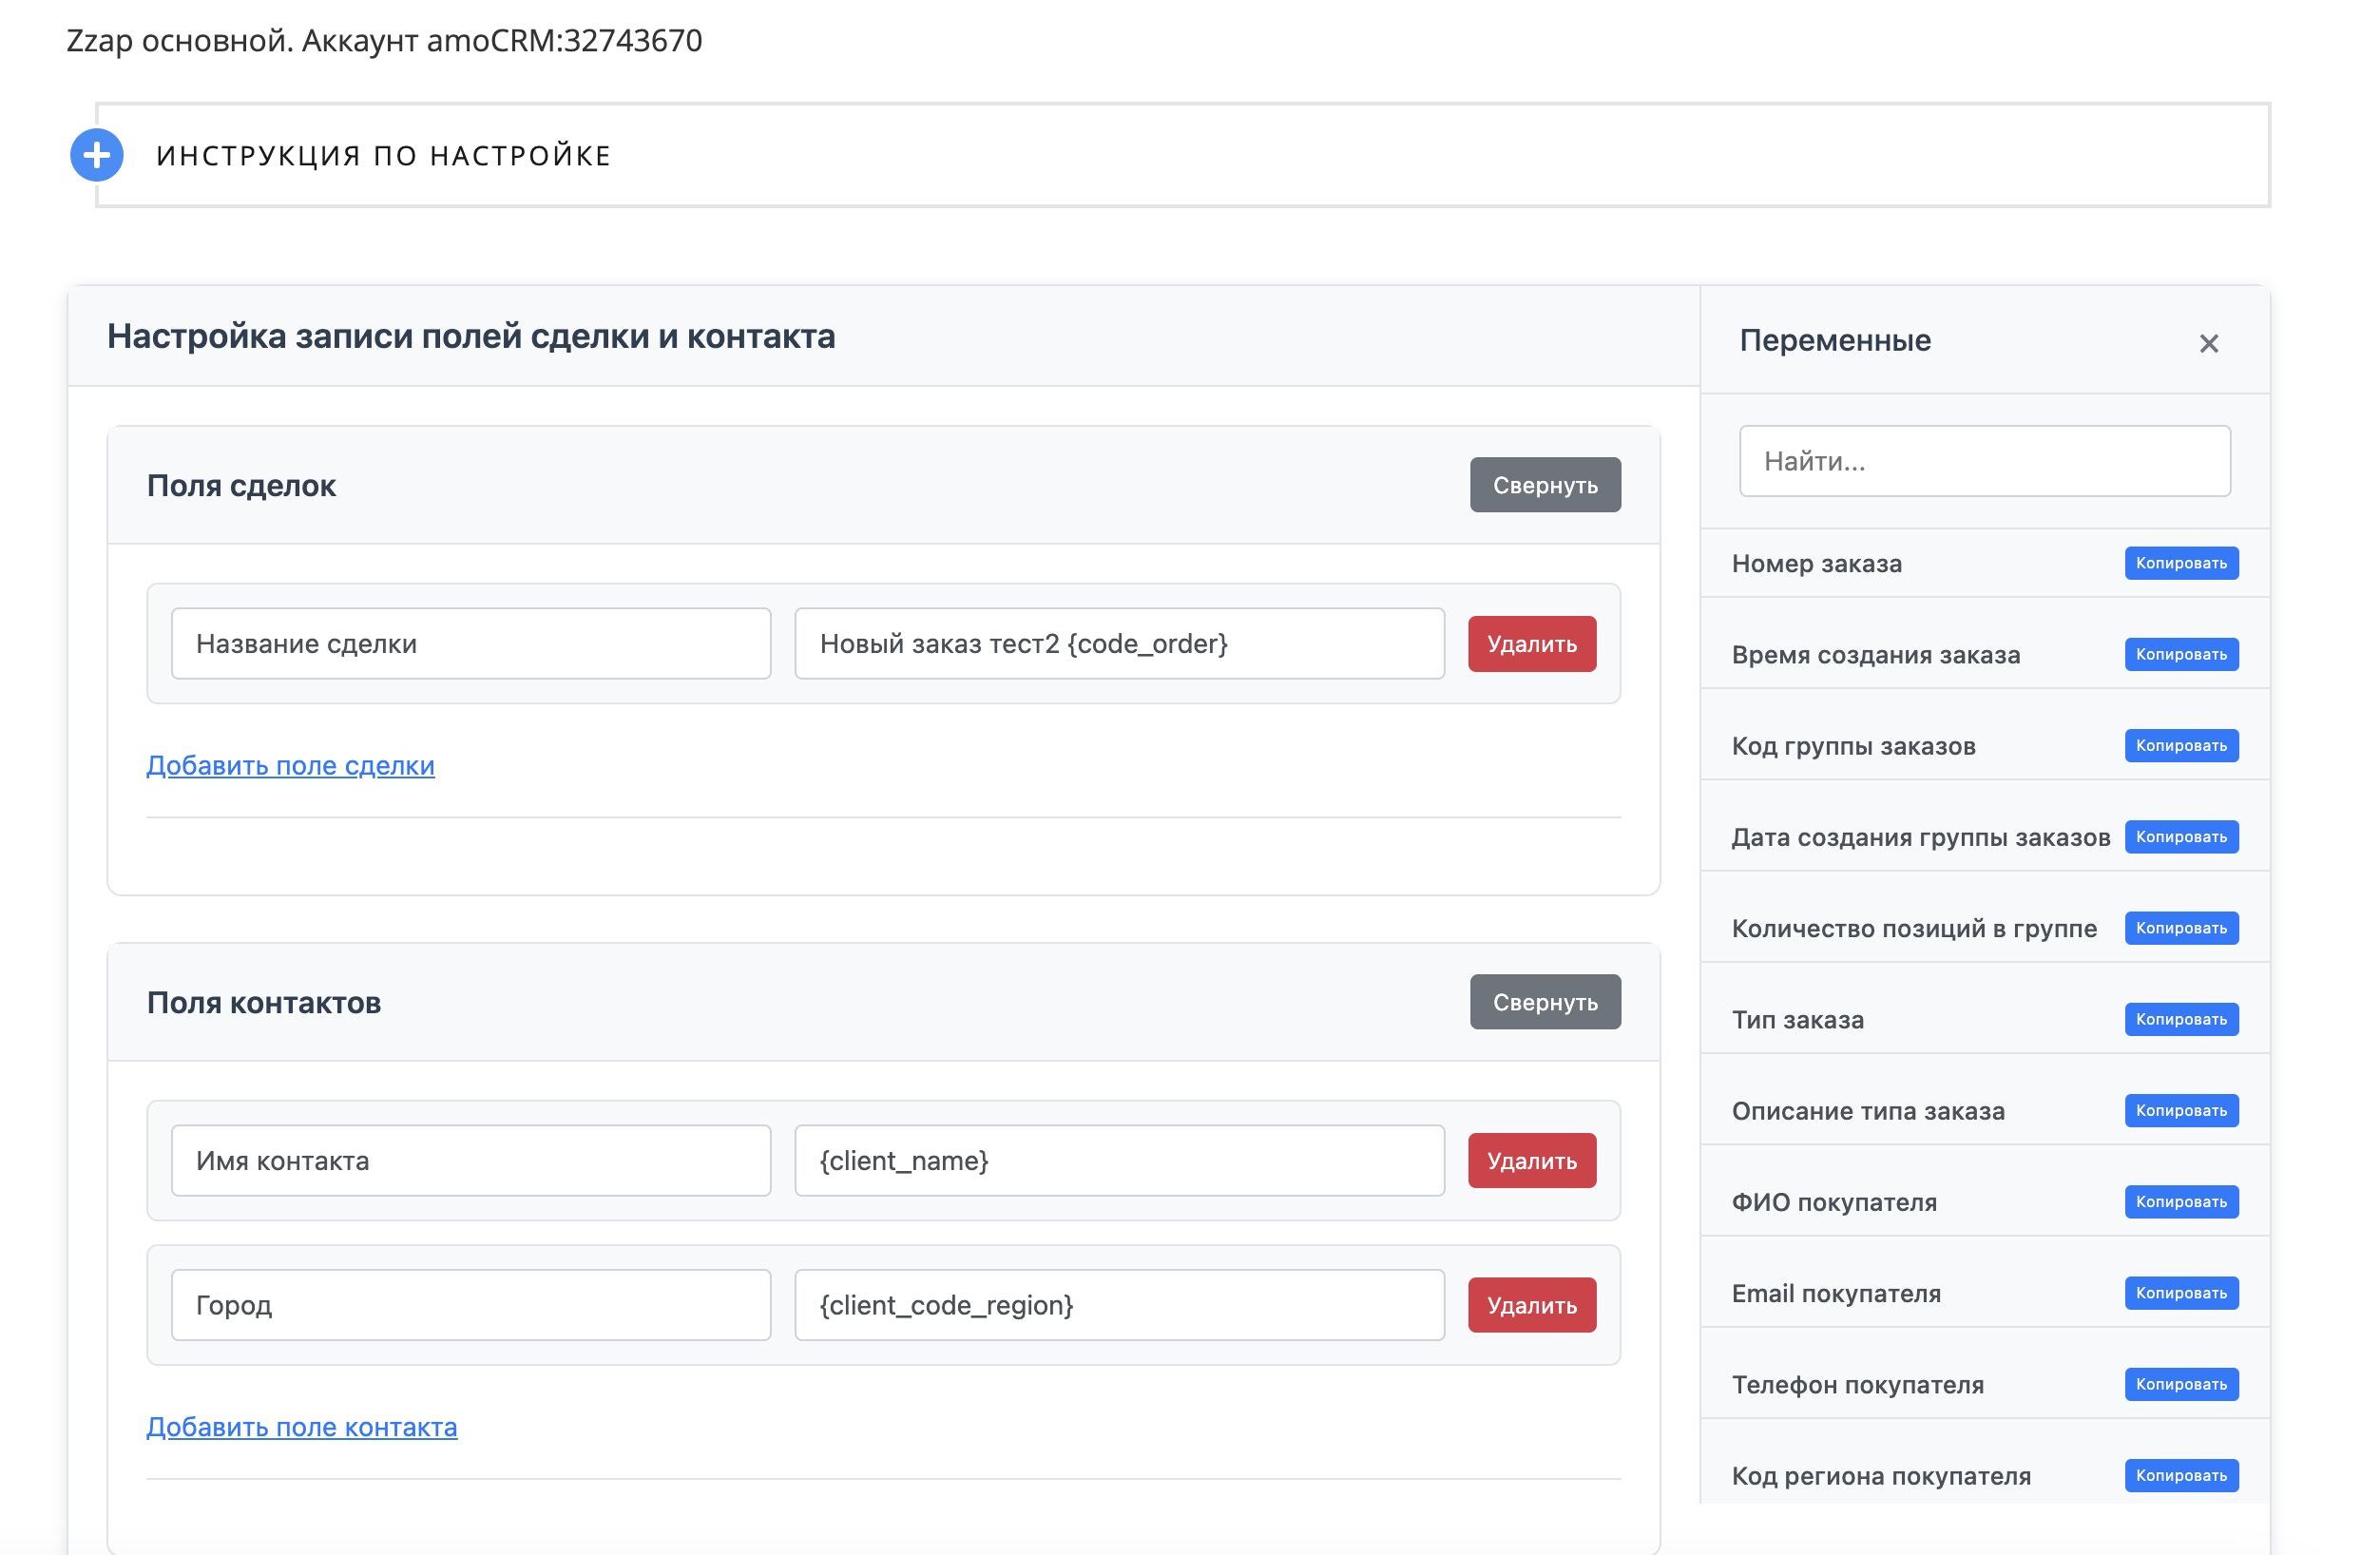Image resolution: width=2380 pixels, height=1555 pixels.
Task: Edit the deal name value with code_order
Action: click(x=1118, y=644)
